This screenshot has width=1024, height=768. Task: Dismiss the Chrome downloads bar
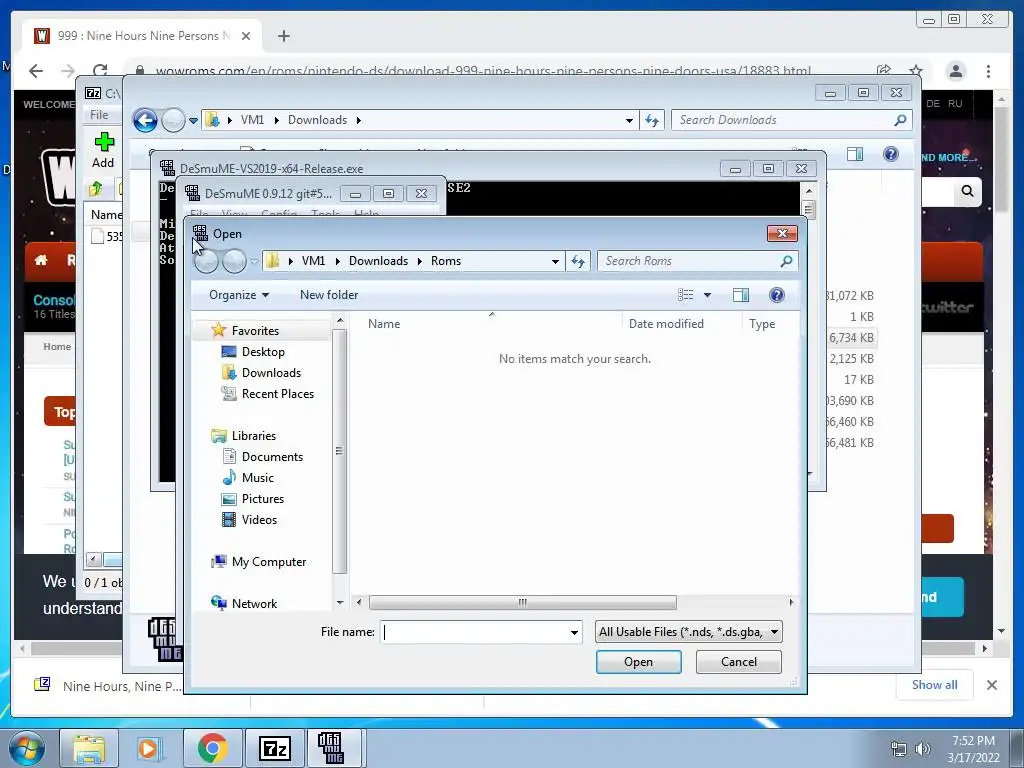click(992, 684)
